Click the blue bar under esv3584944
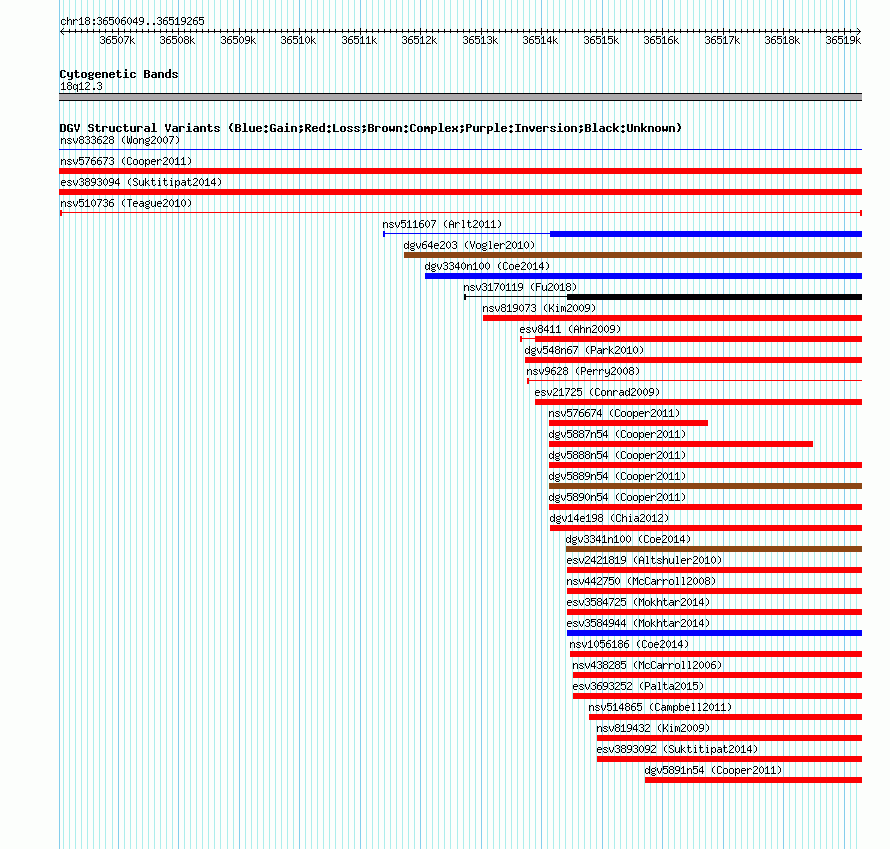 point(714,633)
